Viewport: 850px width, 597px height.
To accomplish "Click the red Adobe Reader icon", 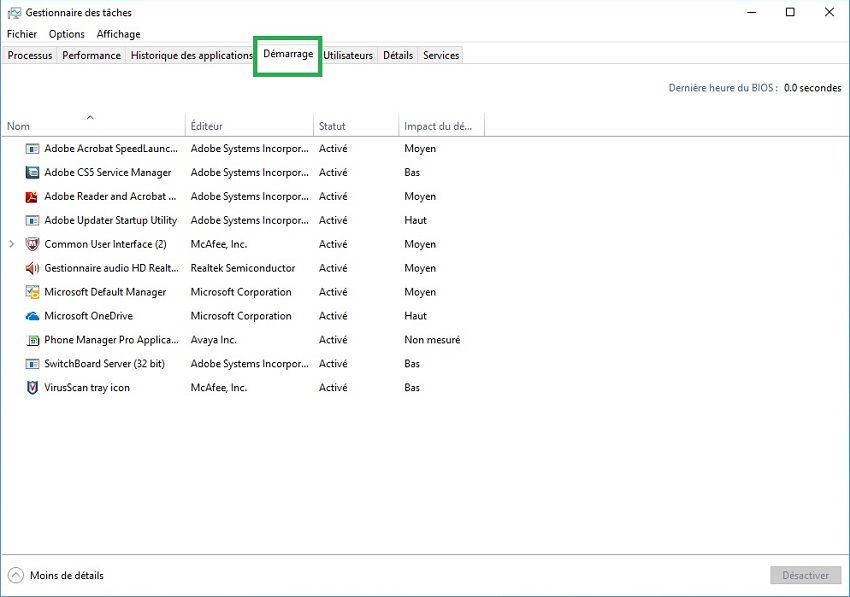I will (32, 197).
